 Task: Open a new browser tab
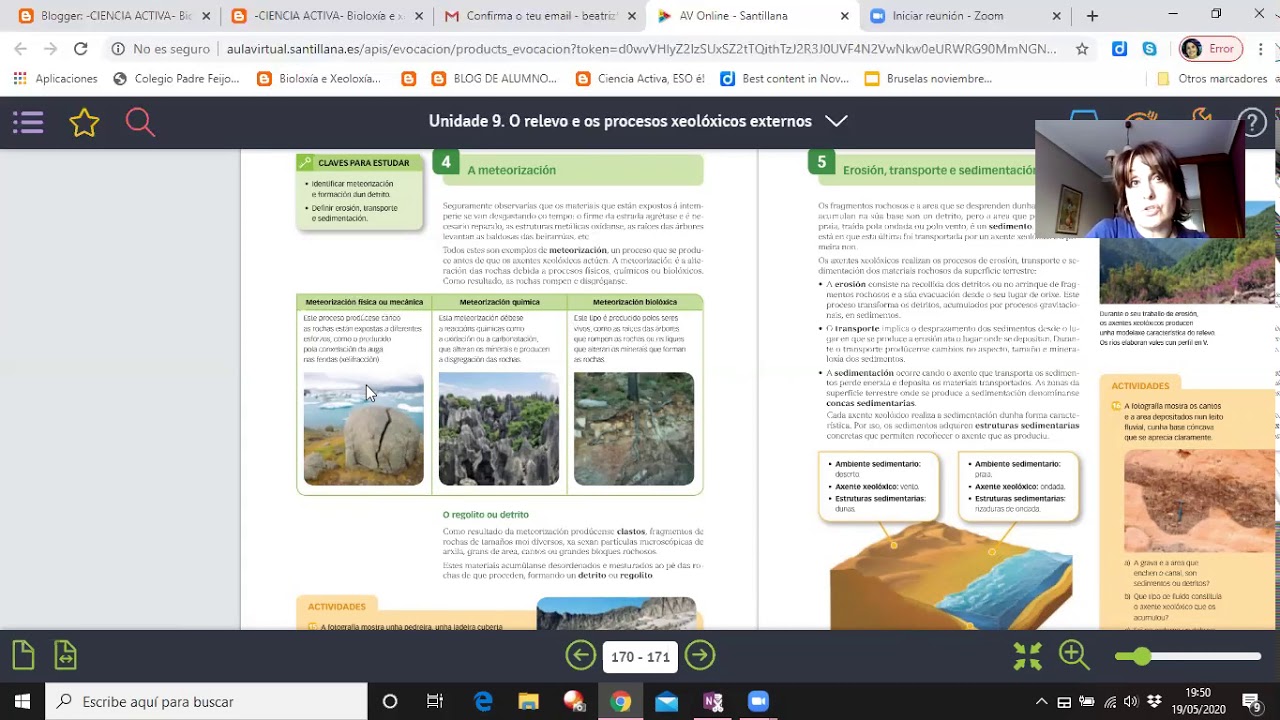click(1092, 16)
